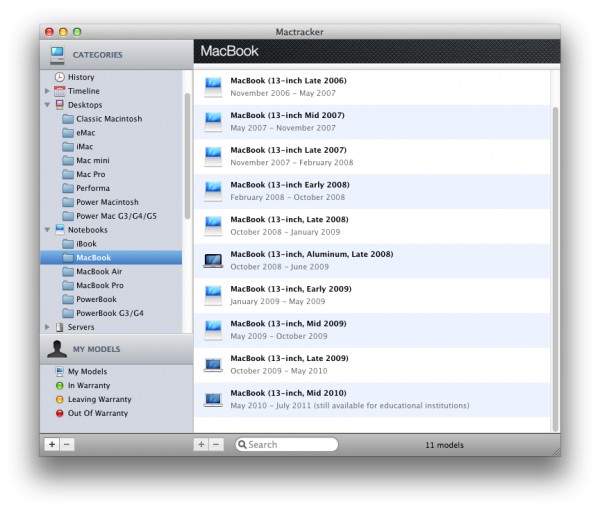600x511 pixels.
Task: Click the MacBook Mid 2010 laptop thumbnail
Action: point(213,400)
